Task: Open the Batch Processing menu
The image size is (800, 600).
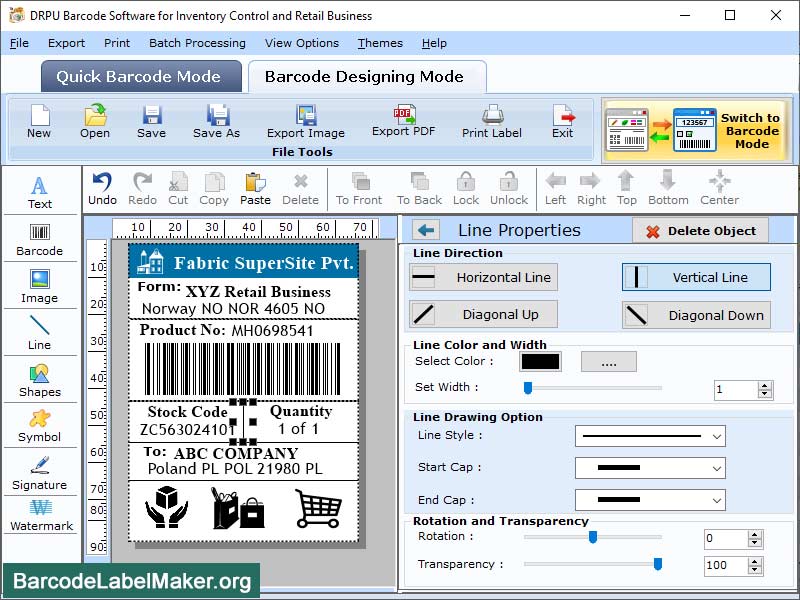Action: [x=197, y=43]
